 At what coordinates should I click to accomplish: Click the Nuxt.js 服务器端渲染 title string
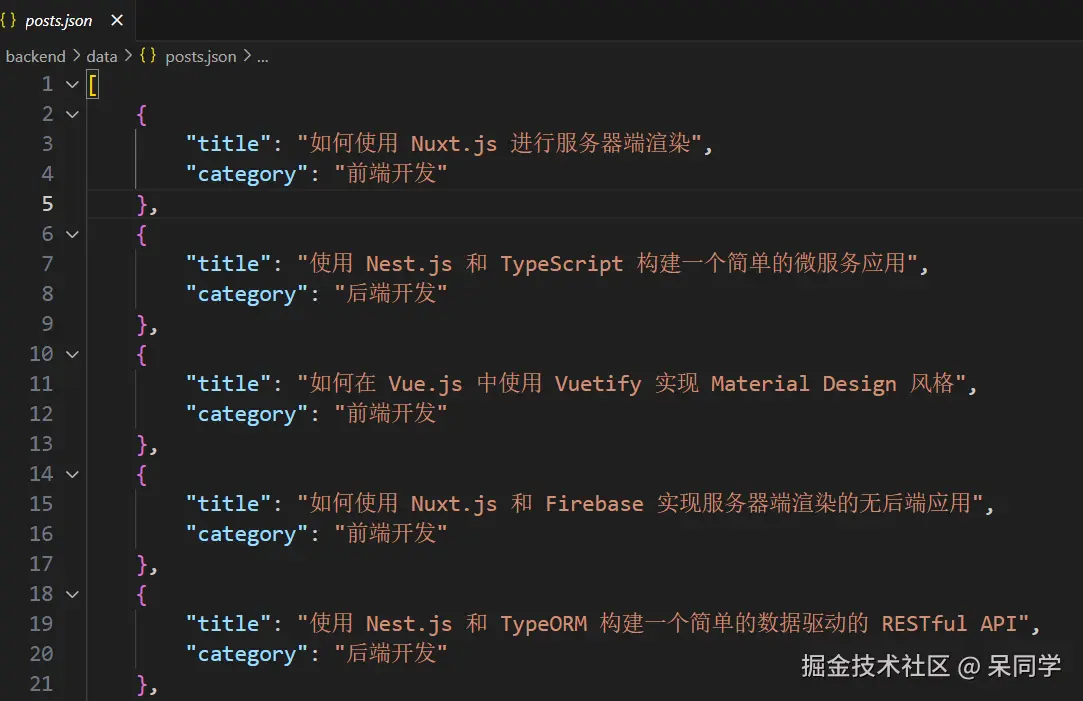coord(499,144)
